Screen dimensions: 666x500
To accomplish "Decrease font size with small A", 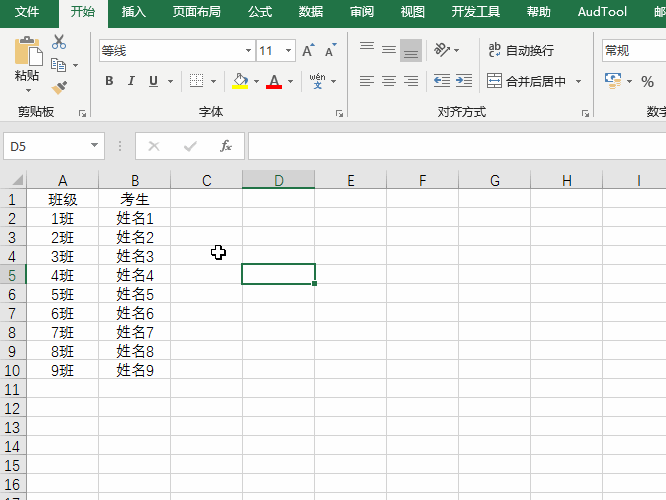I will point(330,51).
